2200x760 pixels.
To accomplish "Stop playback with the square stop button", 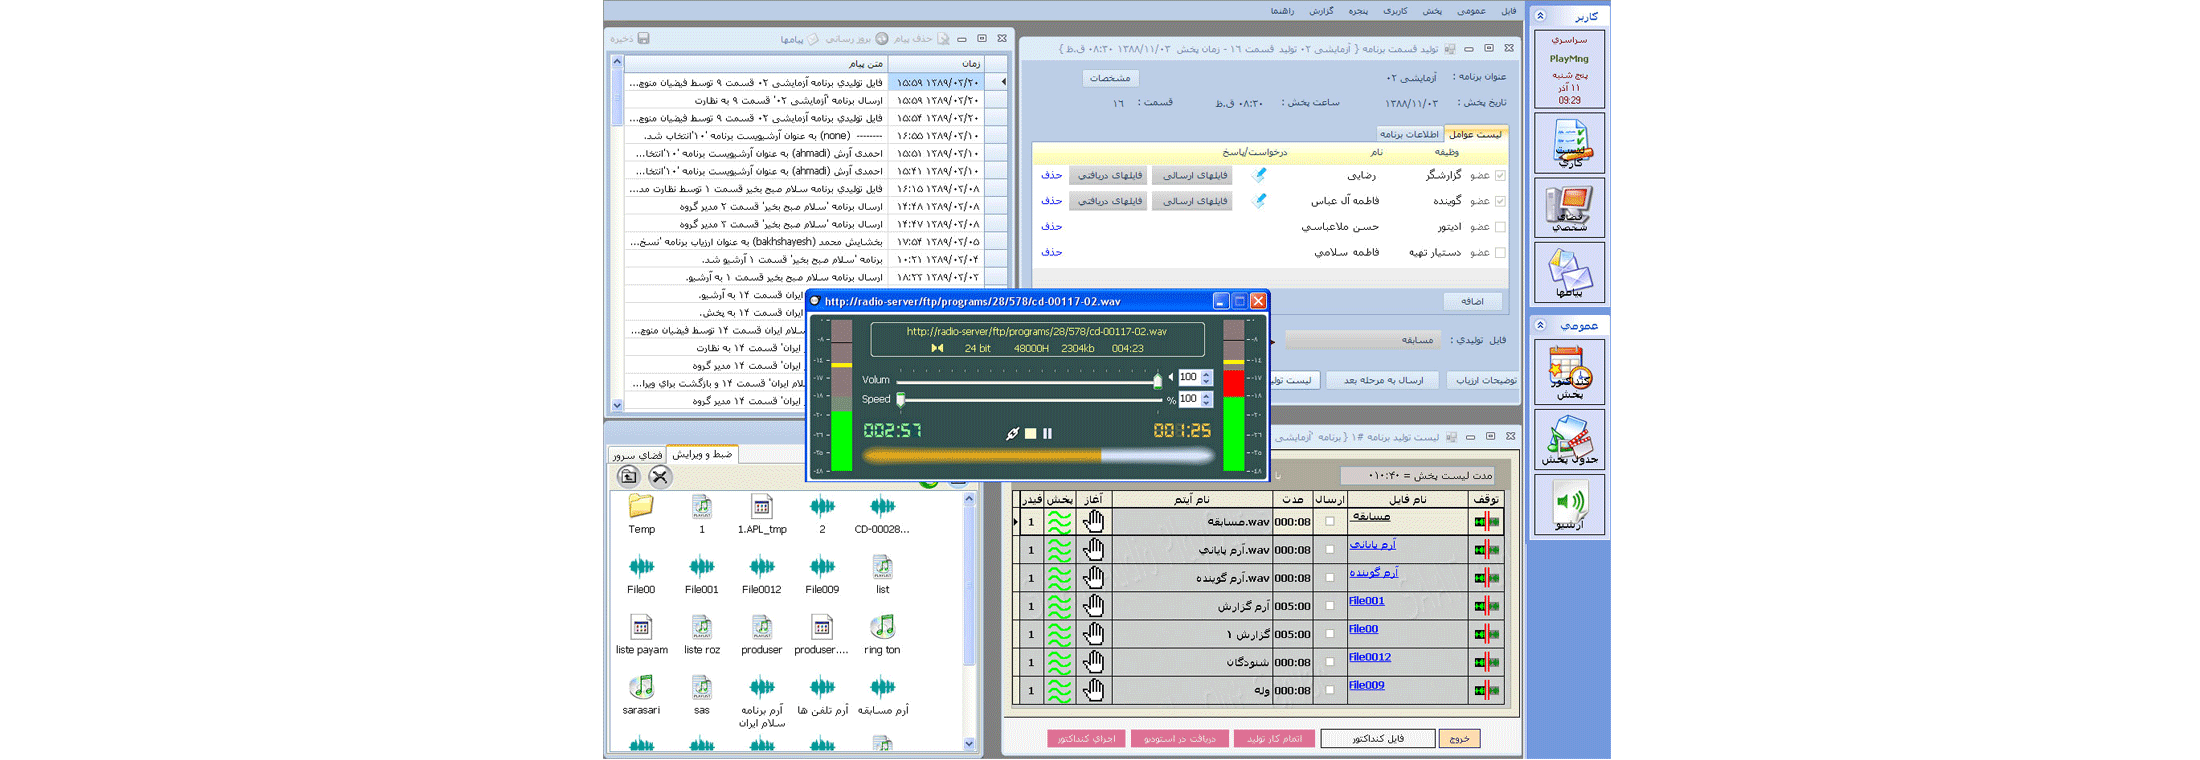I will pyautogui.click(x=1030, y=434).
